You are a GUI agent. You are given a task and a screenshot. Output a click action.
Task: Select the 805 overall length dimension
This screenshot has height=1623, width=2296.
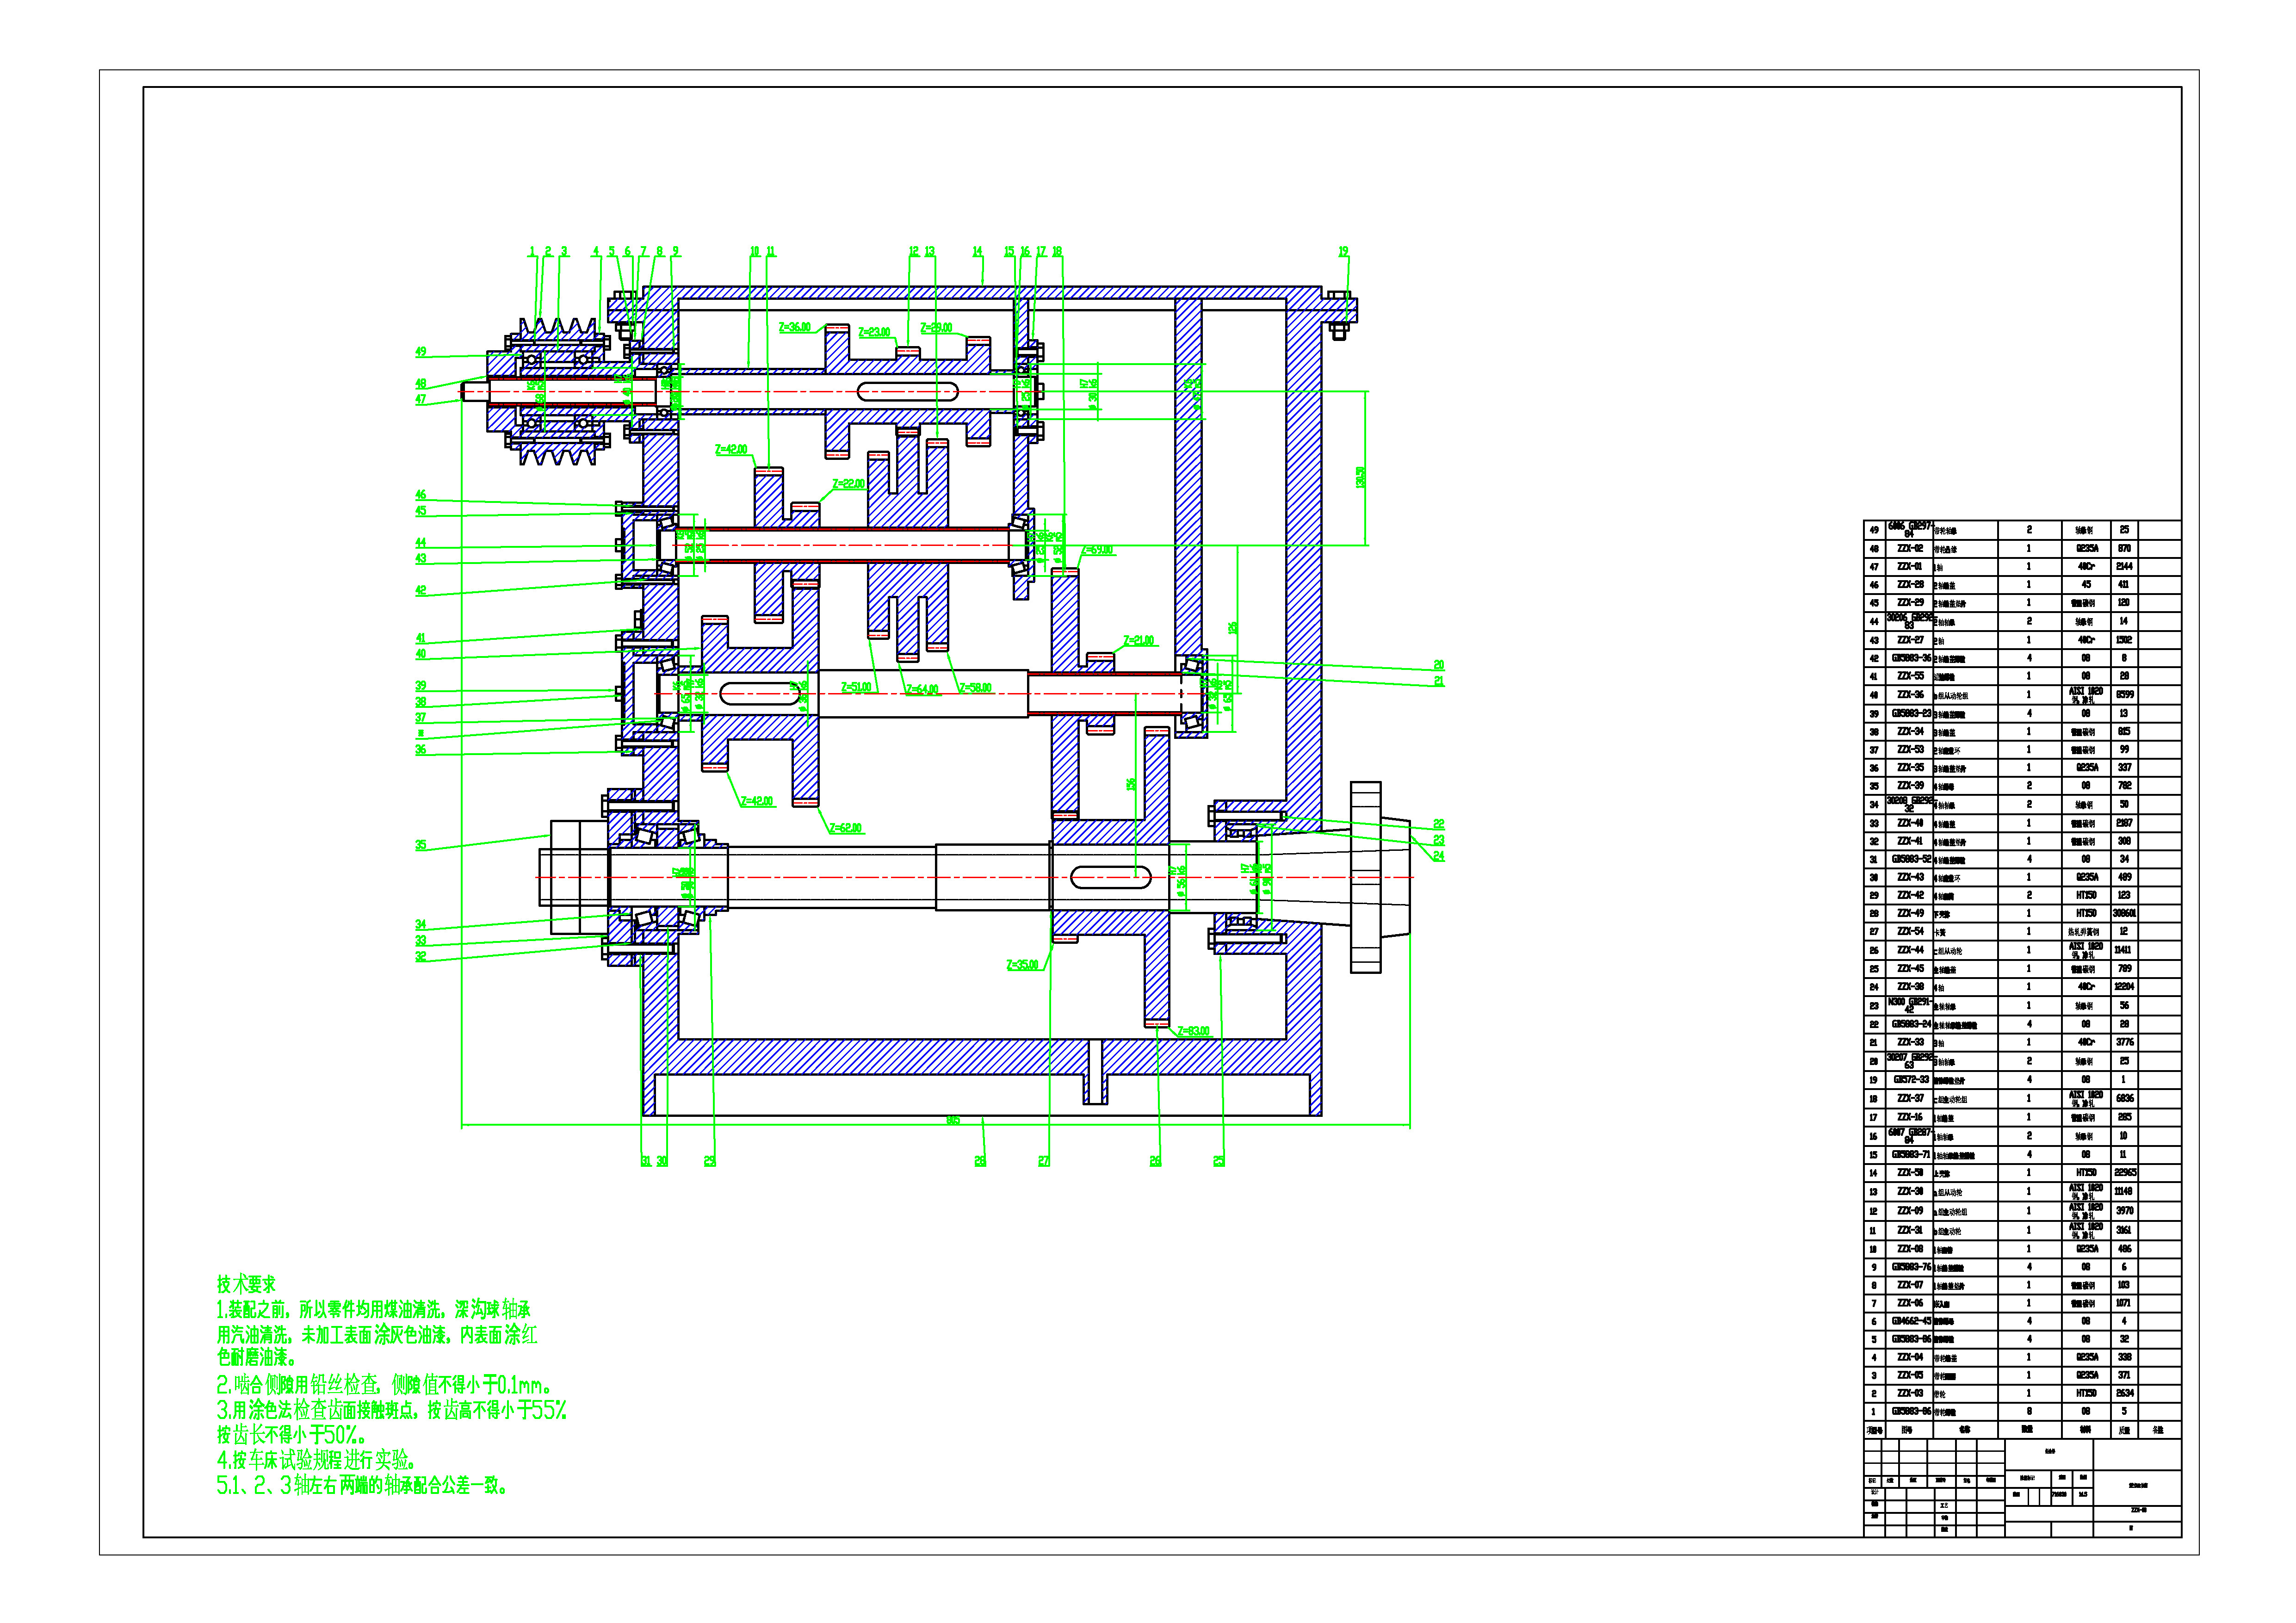pyautogui.click(x=952, y=1121)
